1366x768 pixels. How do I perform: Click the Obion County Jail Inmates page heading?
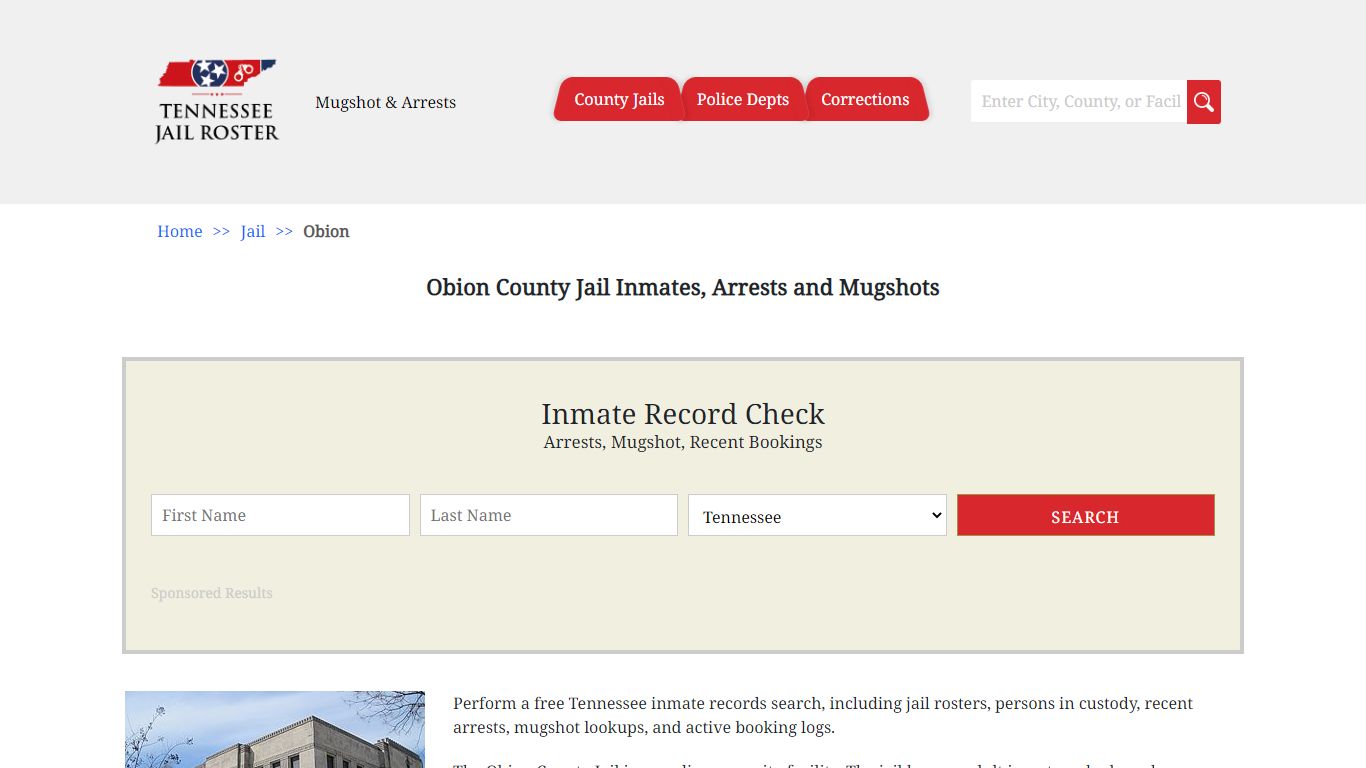pos(683,288)
